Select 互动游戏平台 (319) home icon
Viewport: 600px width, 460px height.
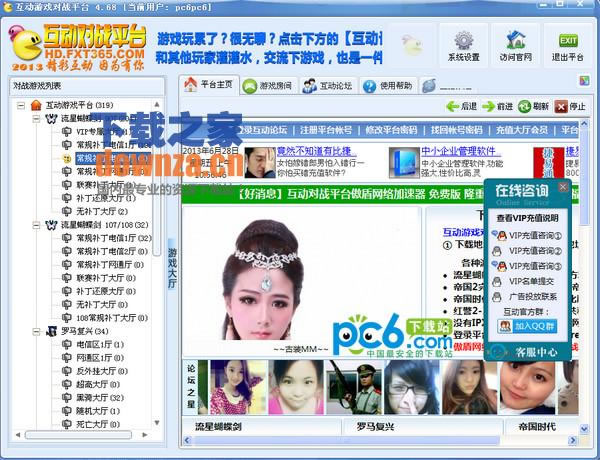point(36,105)
